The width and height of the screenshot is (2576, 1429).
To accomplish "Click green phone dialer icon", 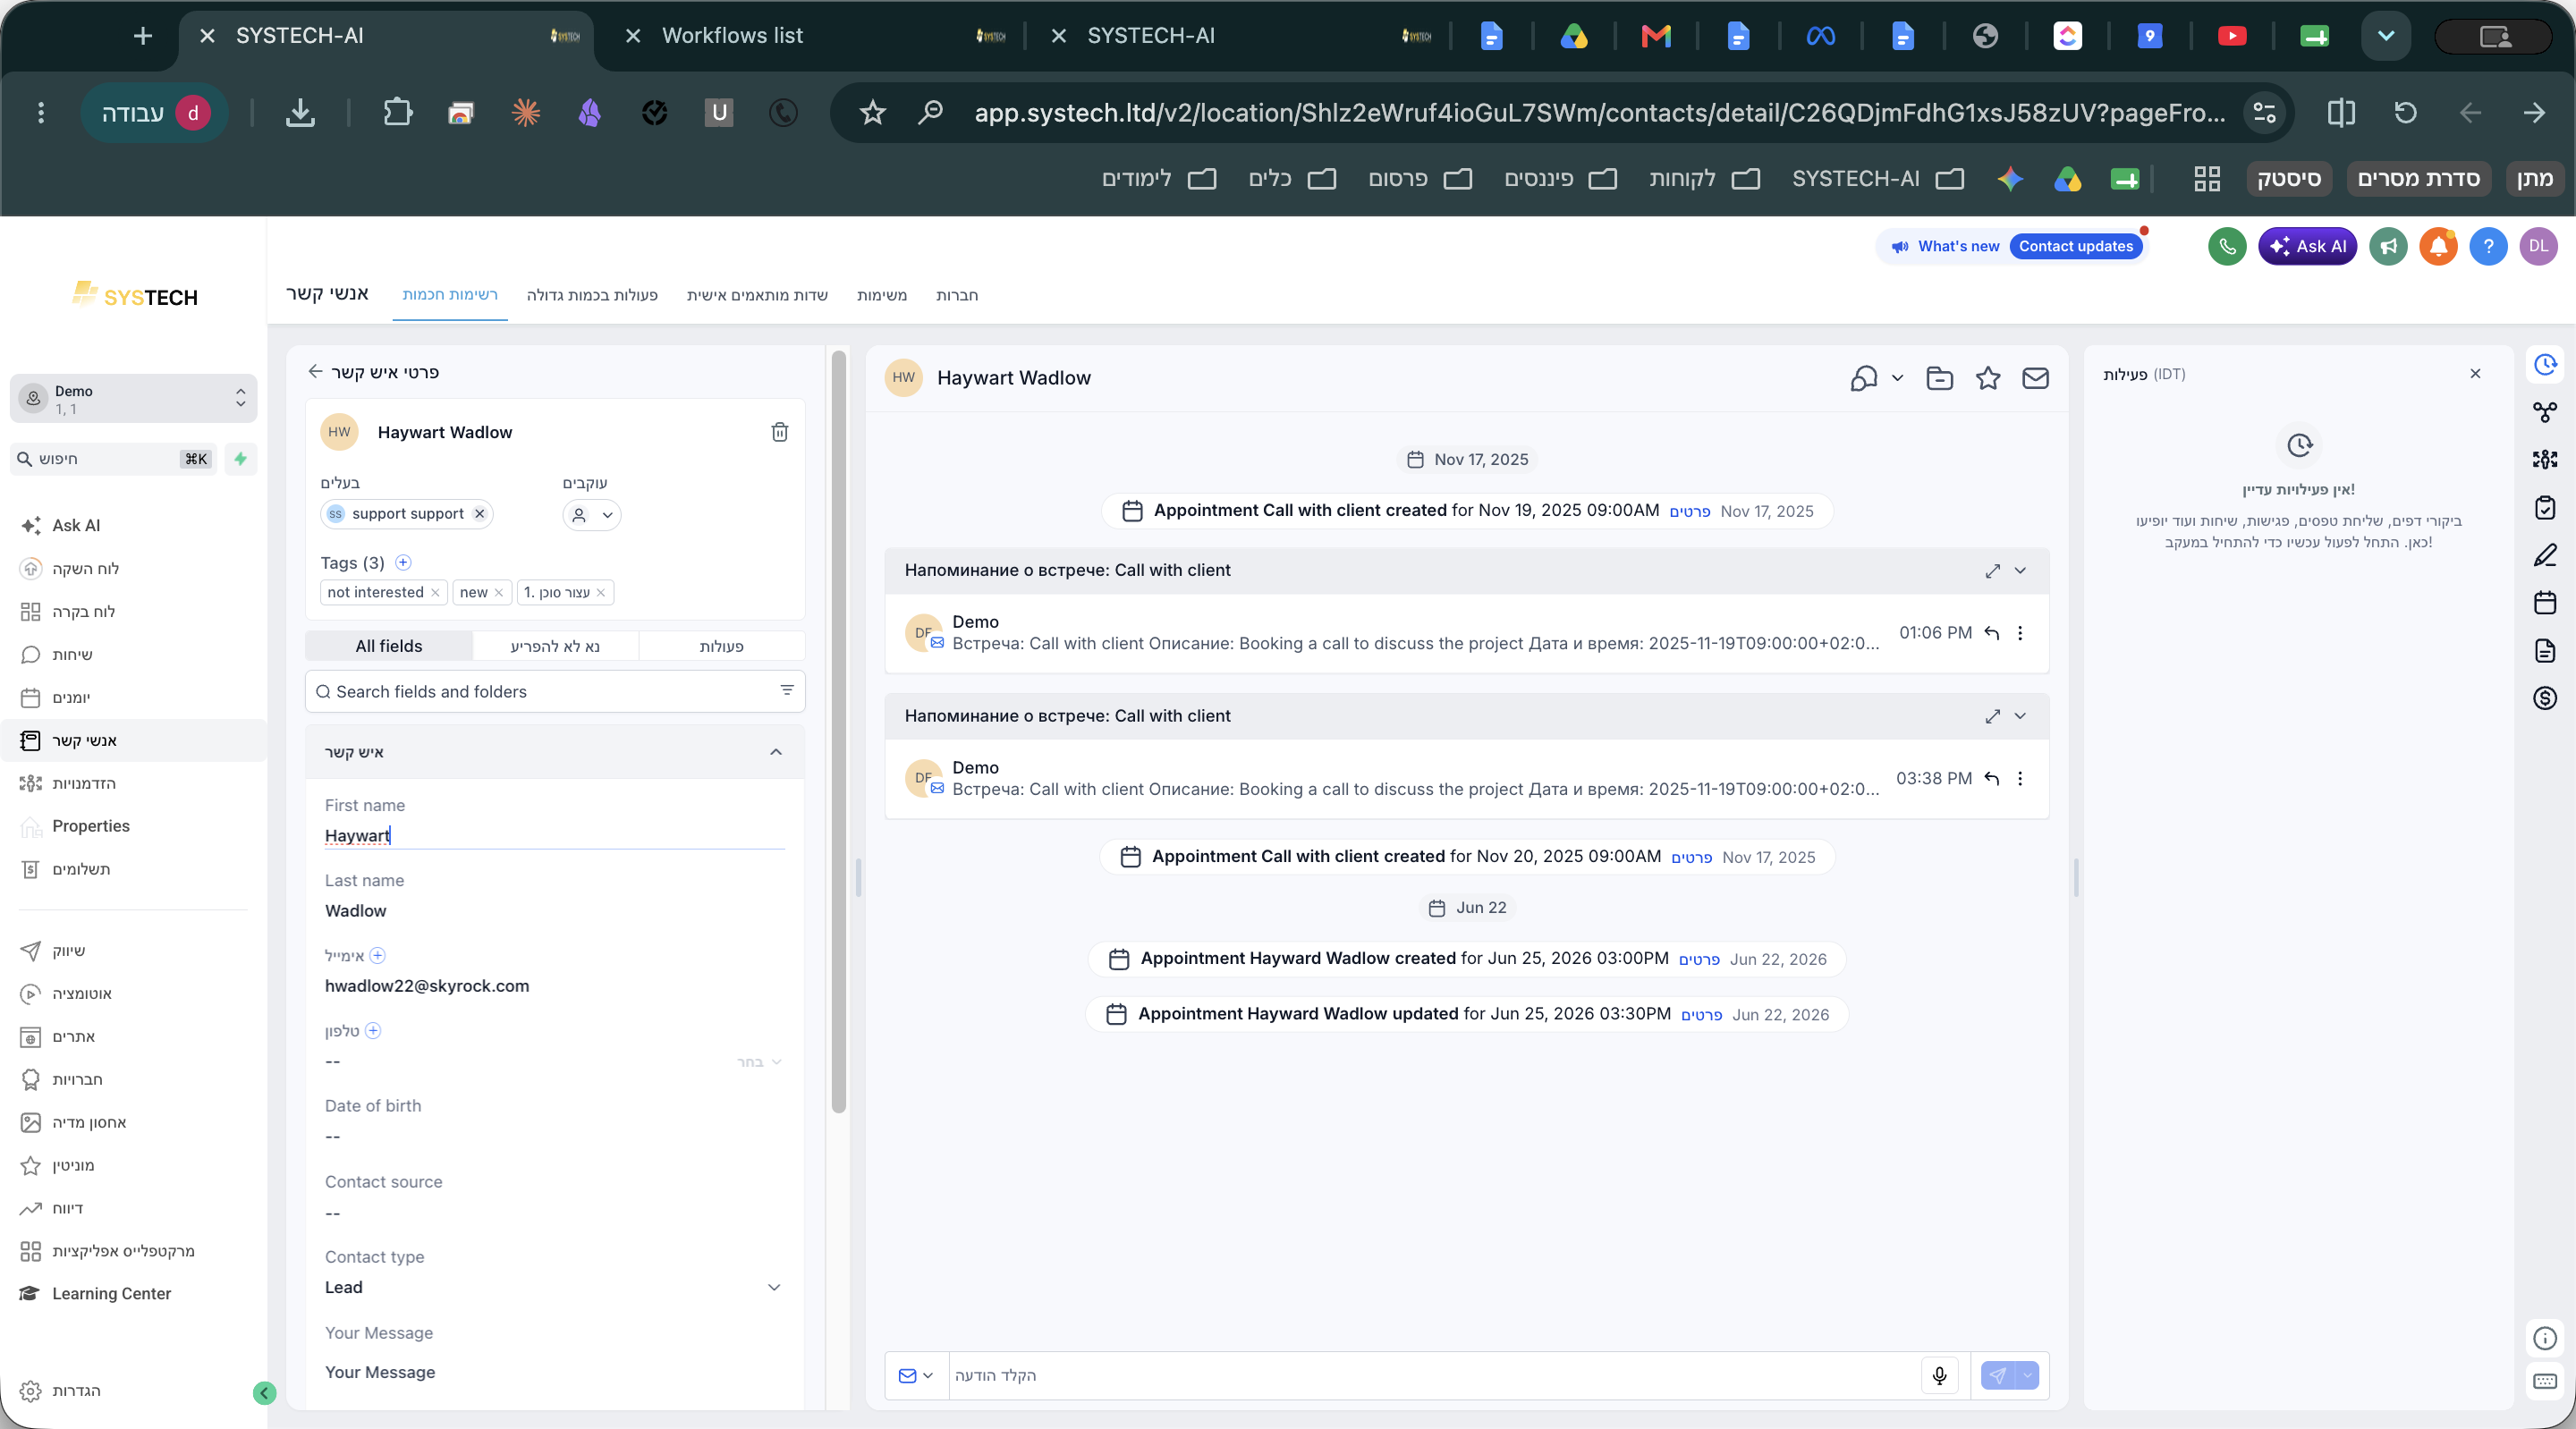I will (2227, 246).
